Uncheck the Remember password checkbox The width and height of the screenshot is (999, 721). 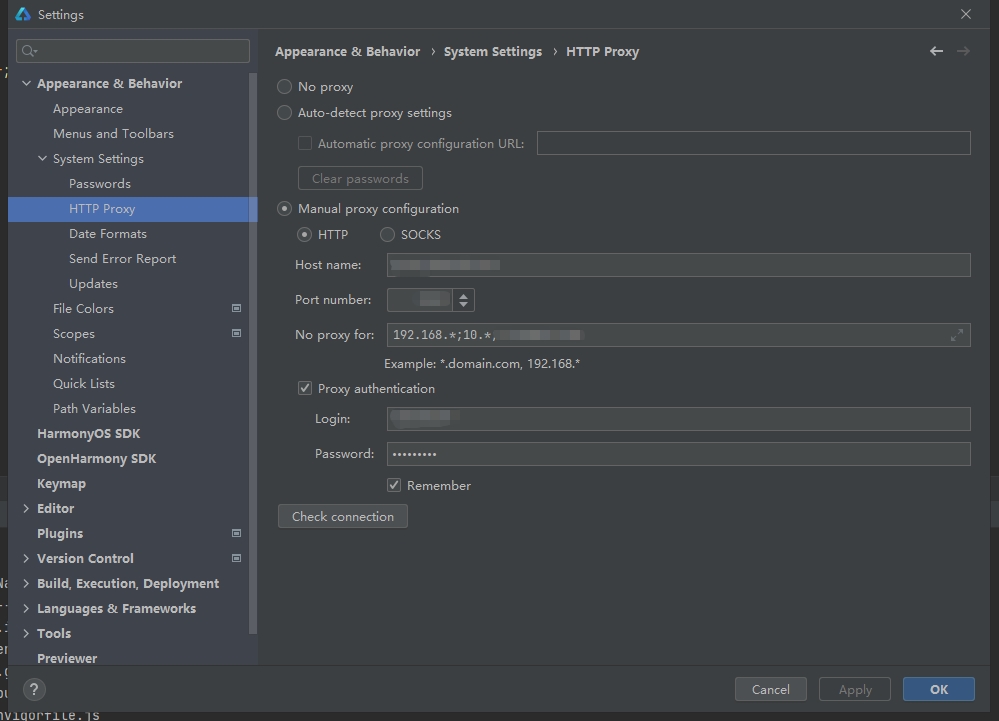(394, 485)
